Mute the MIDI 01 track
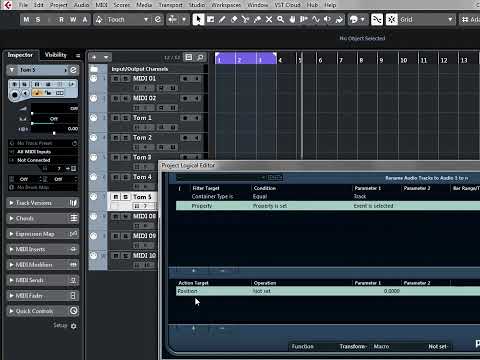The image size is (480, 360). (x=116, y=79)
